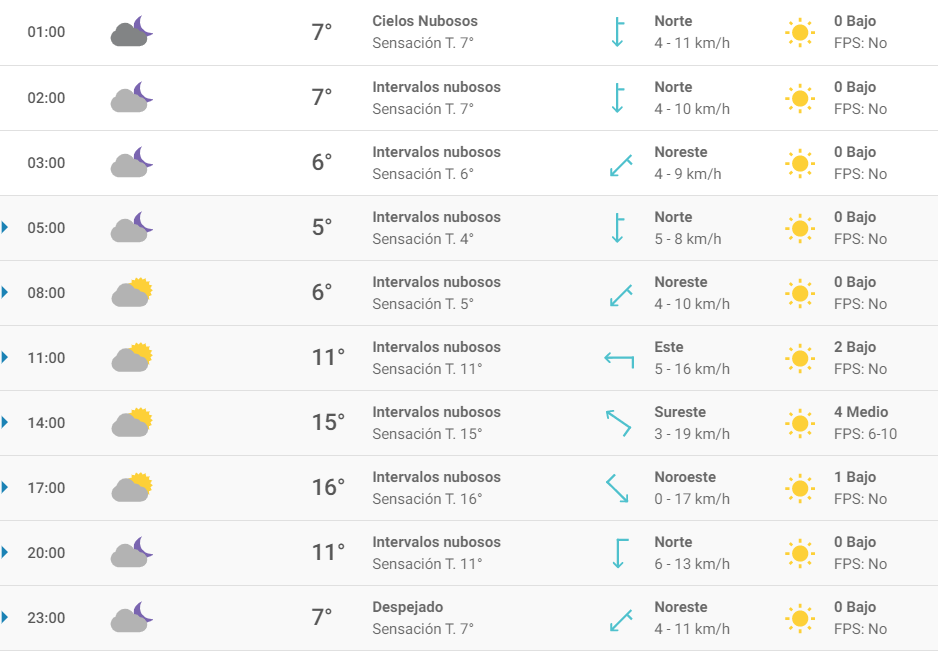Click the dark cloud moon icon at 01:00
Screen dimensions: 938x656
(x=132, y=31)
